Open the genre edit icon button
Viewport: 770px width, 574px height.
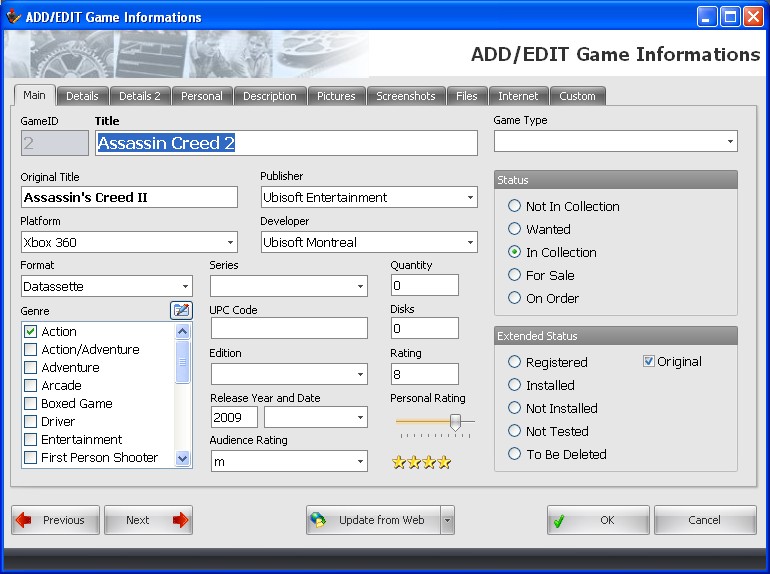181,310
